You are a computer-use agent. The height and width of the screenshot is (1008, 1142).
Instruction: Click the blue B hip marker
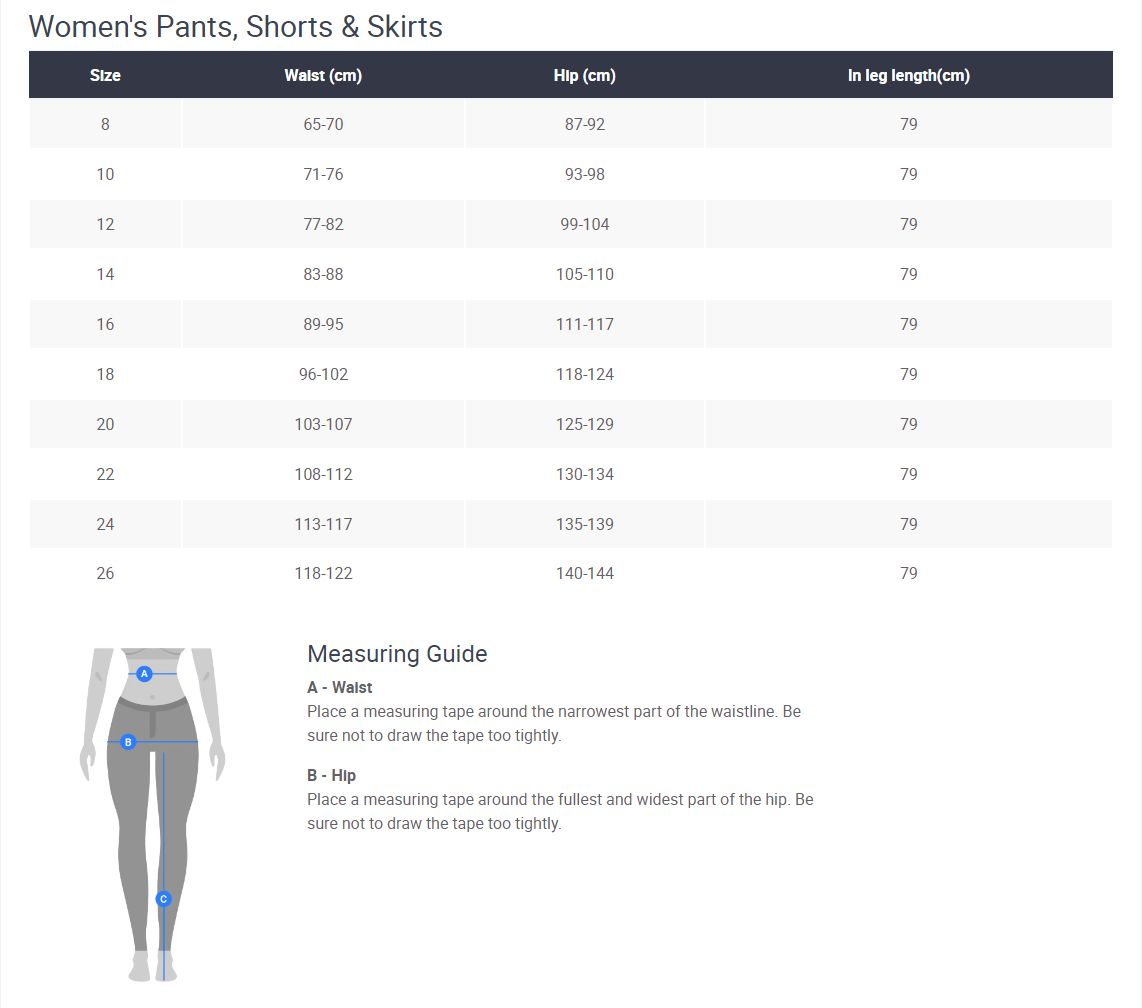click(x=128, y=742)
